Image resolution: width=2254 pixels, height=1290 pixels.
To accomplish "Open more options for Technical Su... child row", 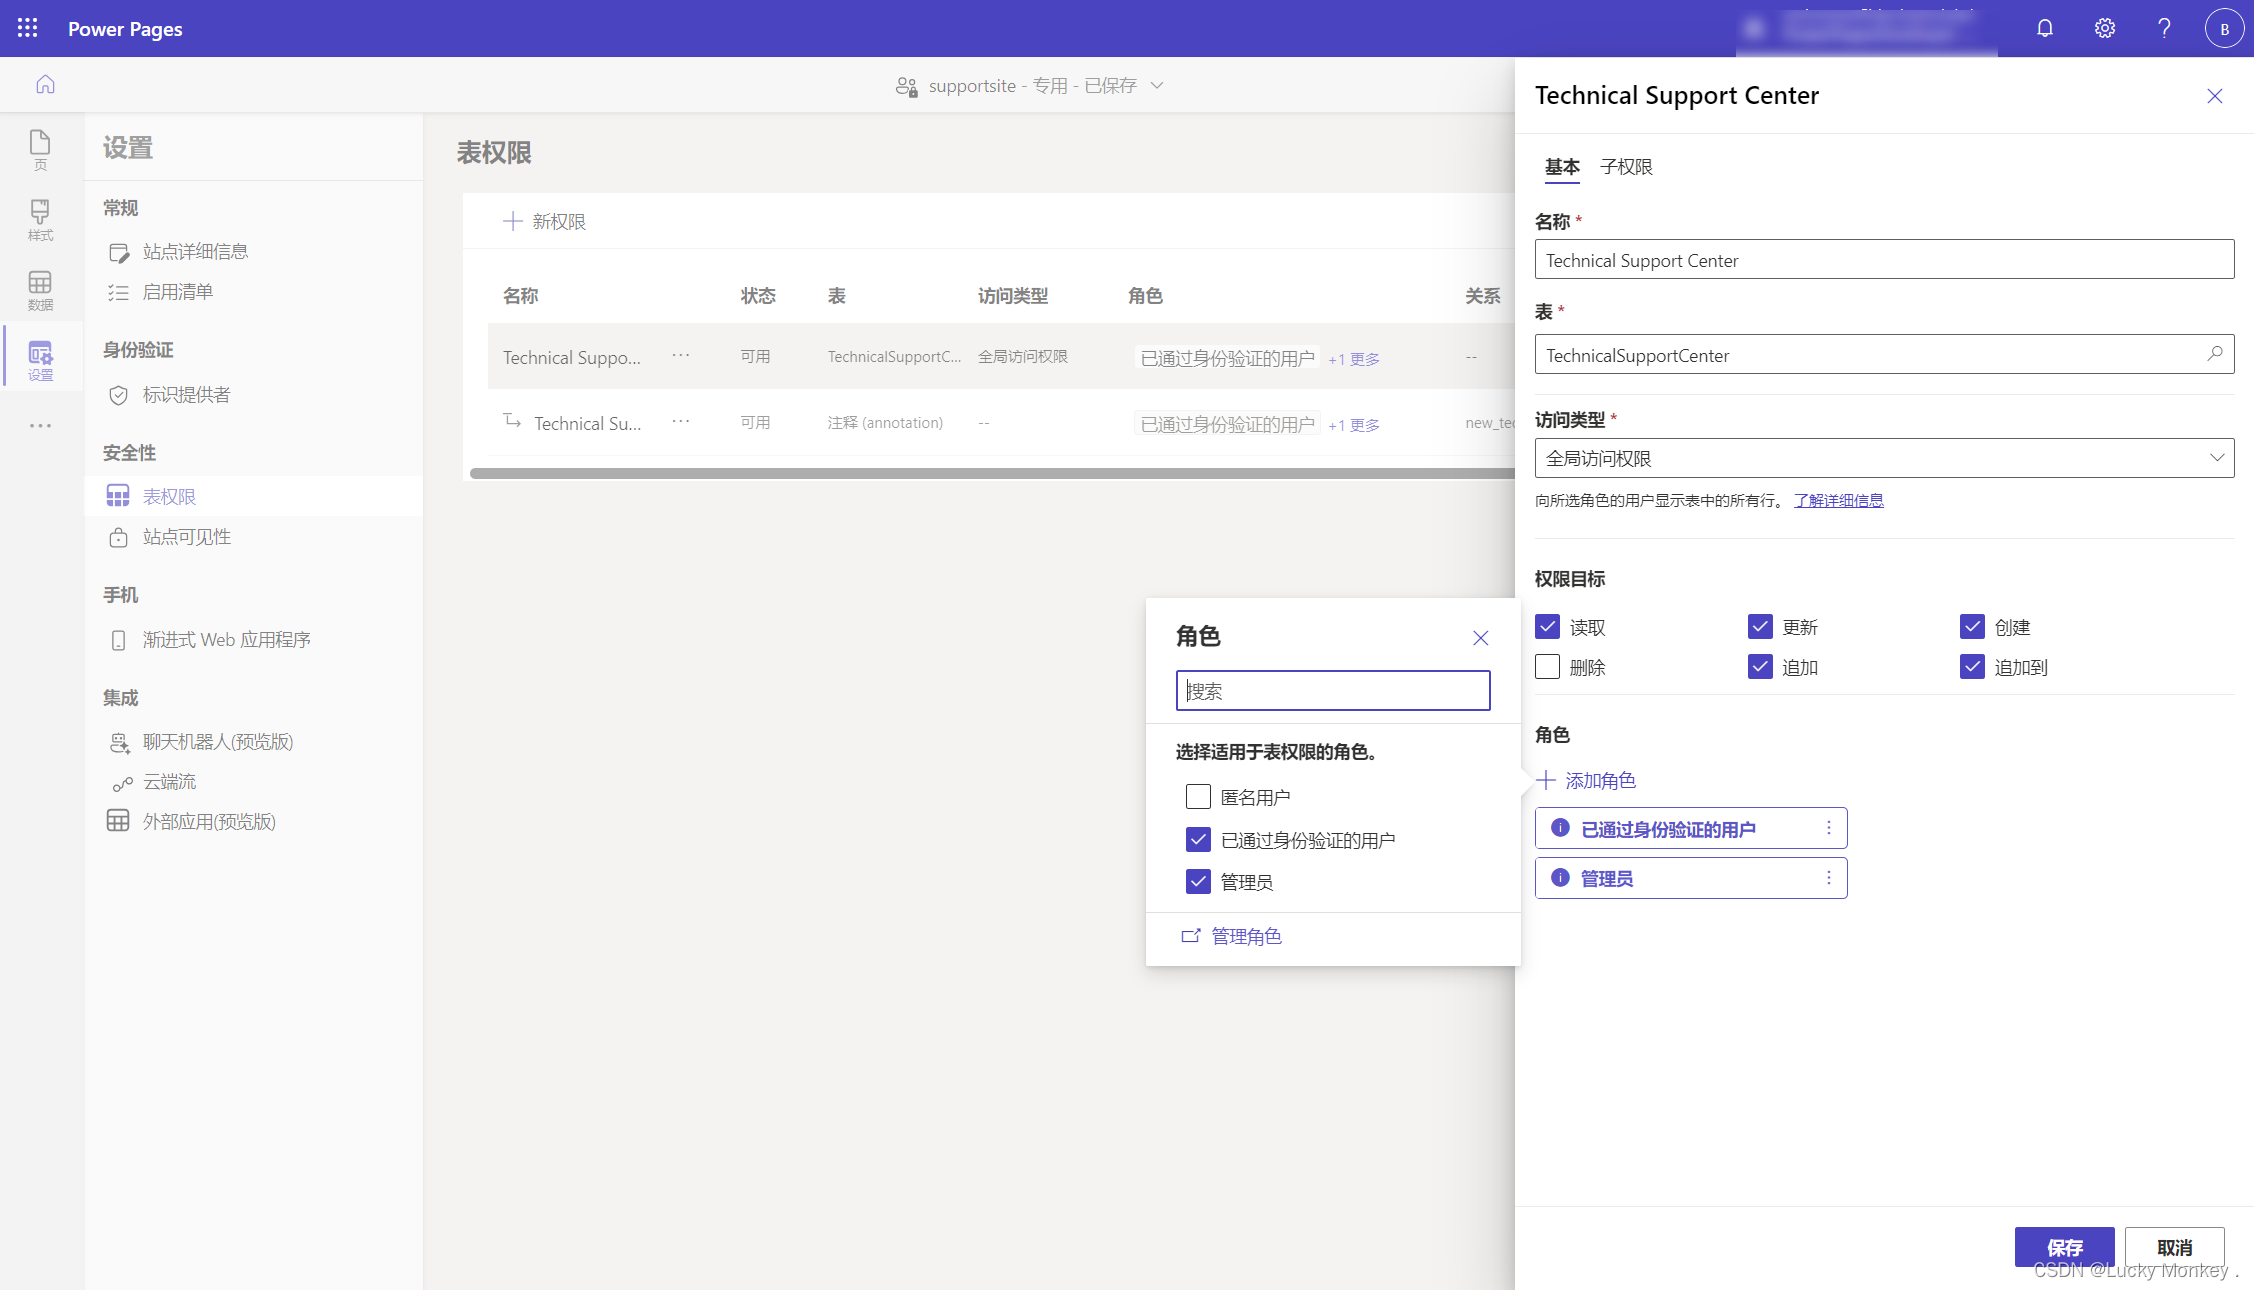I will [x=681, y=422].
